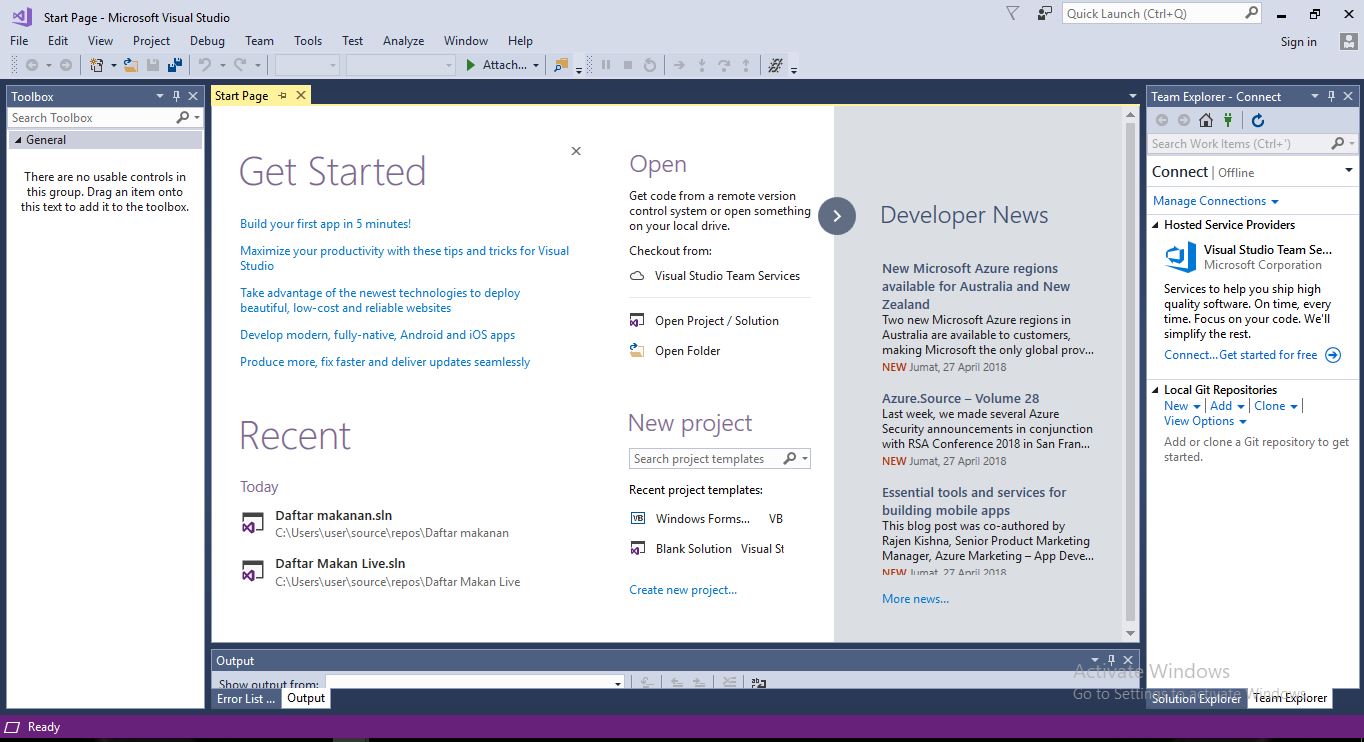Open the Debug menu
The image size is (1364, 742).
pyautogui.click(x=207, y=41)
